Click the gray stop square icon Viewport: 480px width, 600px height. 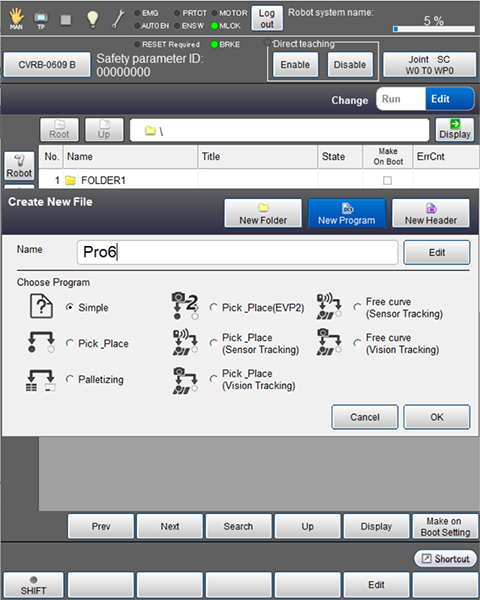(66, 20)
